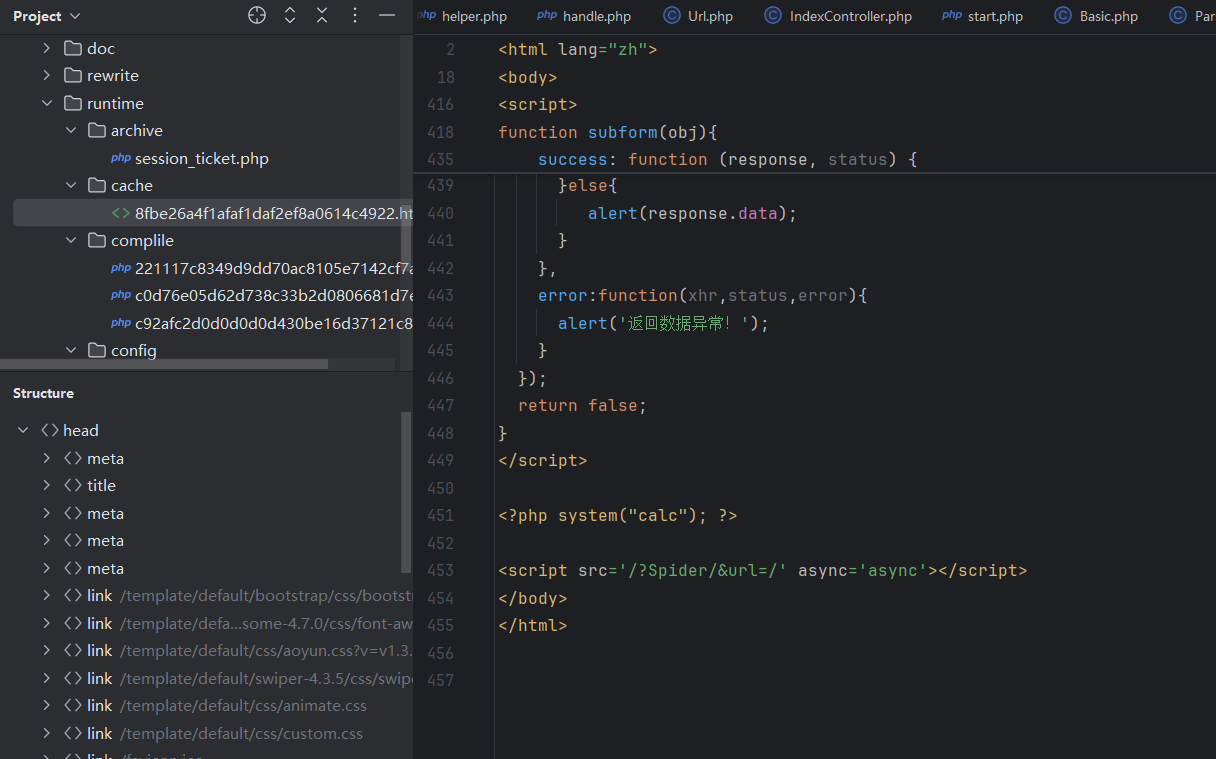Click the php icon beside file c92afc2d0d0d0d0d430be16d37121c8
This screenshot has width=1216, height=759.
tap(121, 323)
